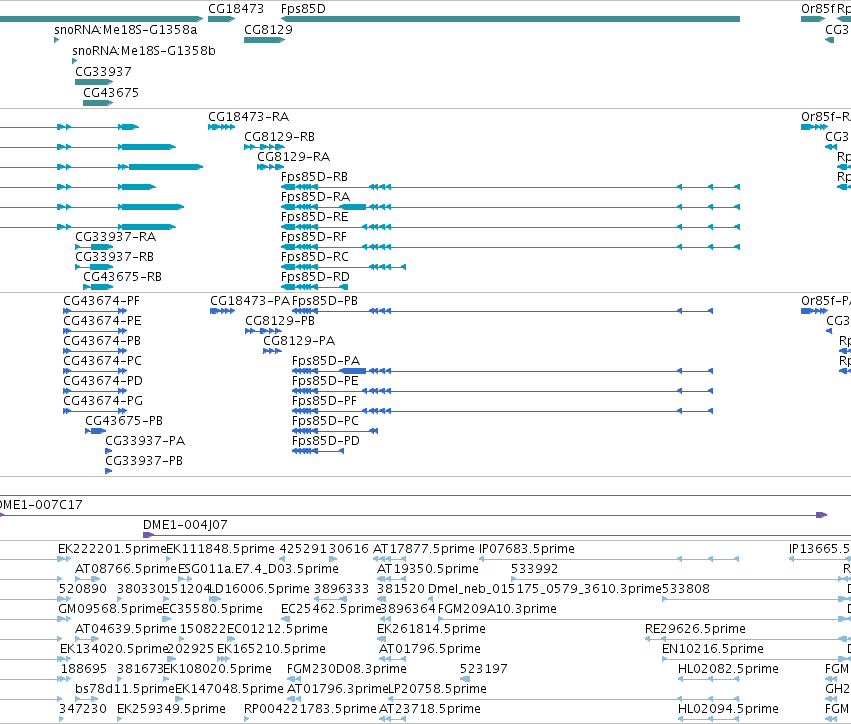Viewport: 851px width, 724px height.
Task: Click protein Fps85D-PA label
Action: tap(326, 361)
